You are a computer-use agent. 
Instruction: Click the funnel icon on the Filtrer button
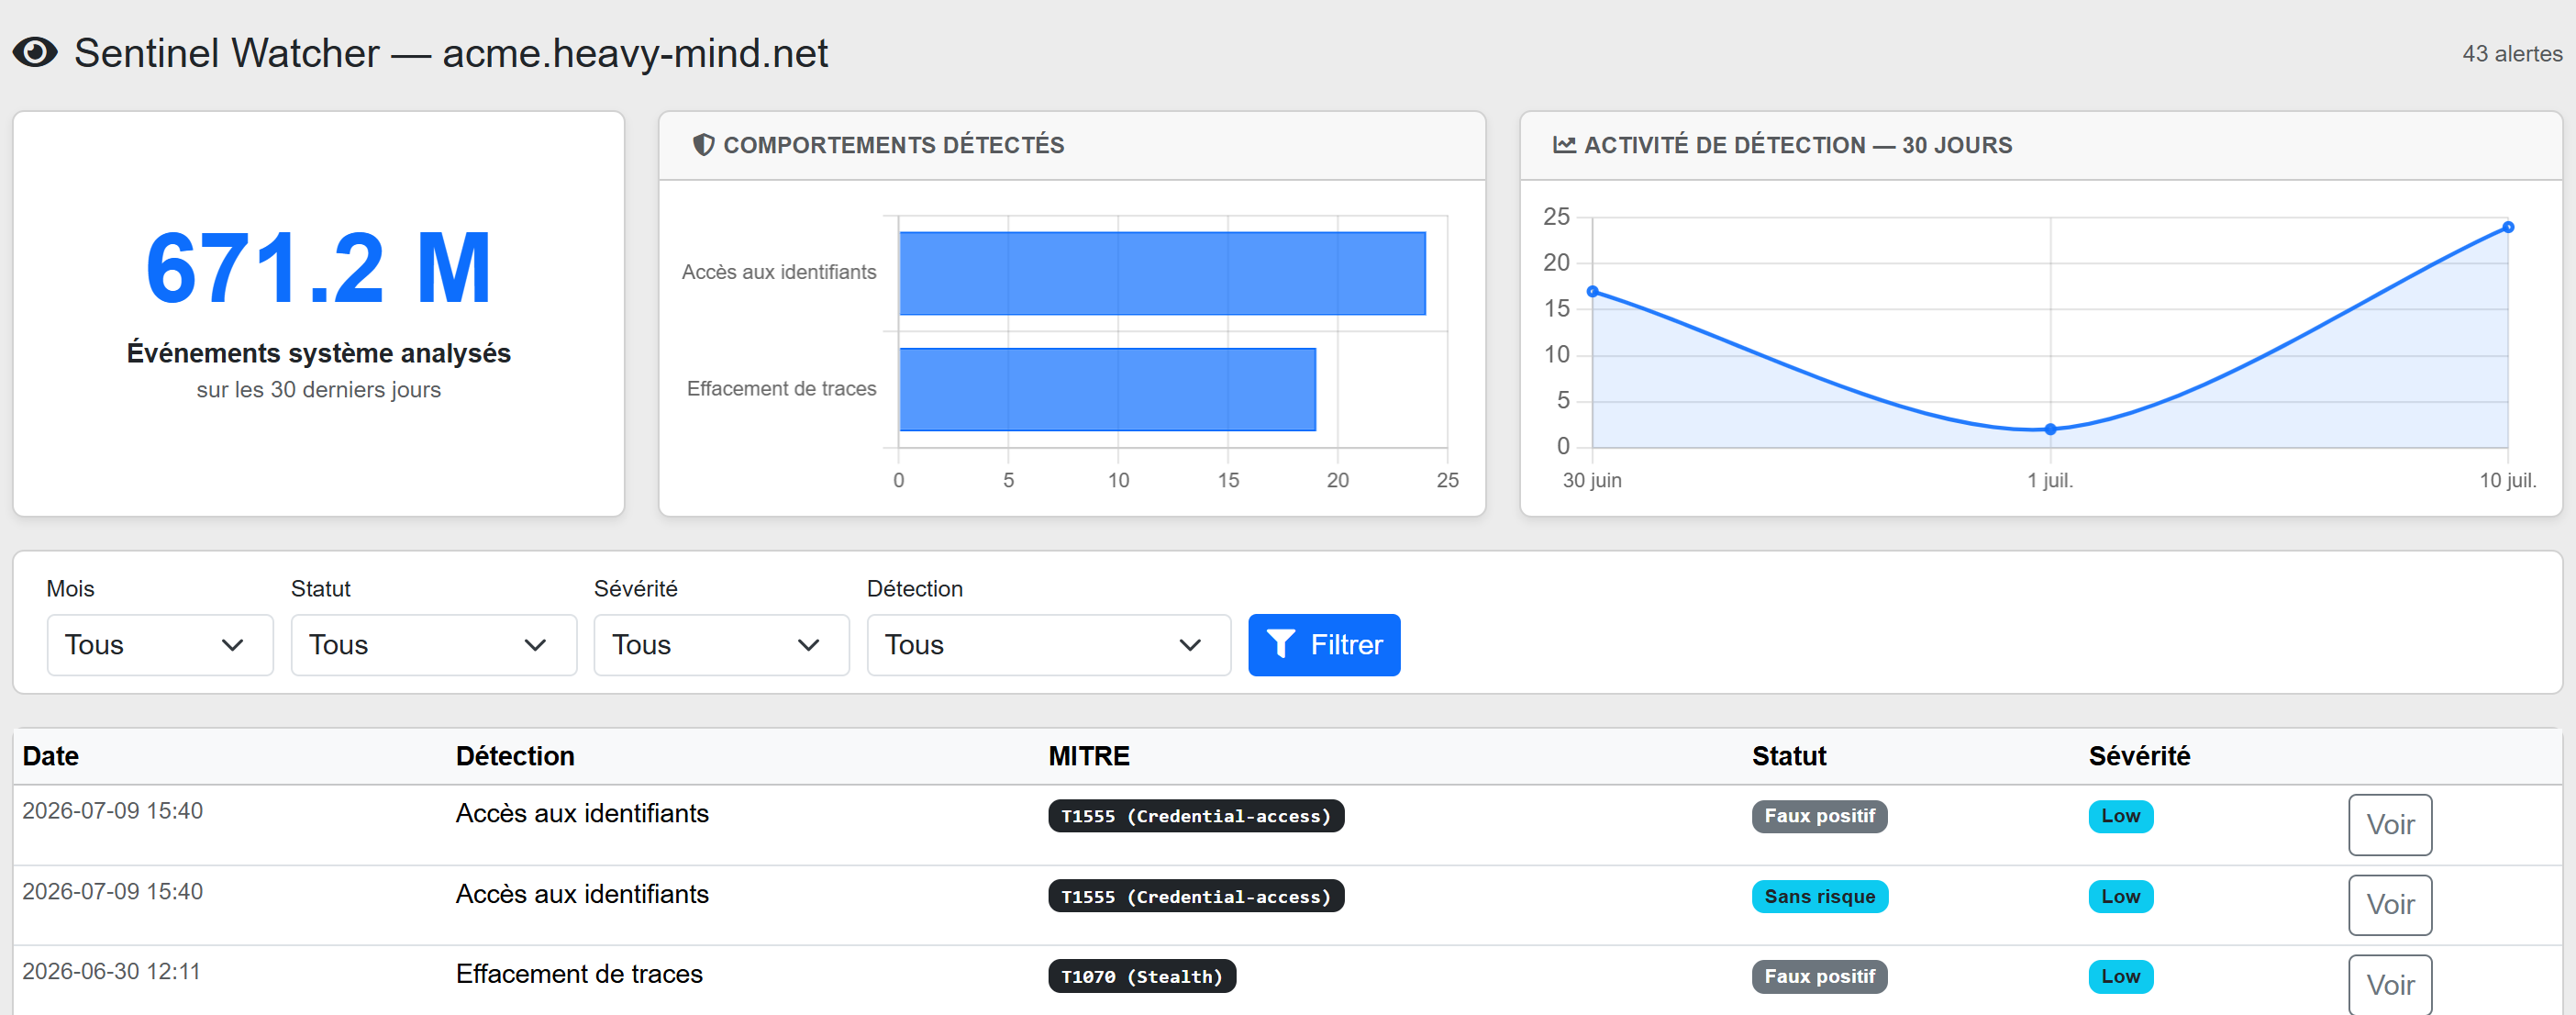(1280, 645)
